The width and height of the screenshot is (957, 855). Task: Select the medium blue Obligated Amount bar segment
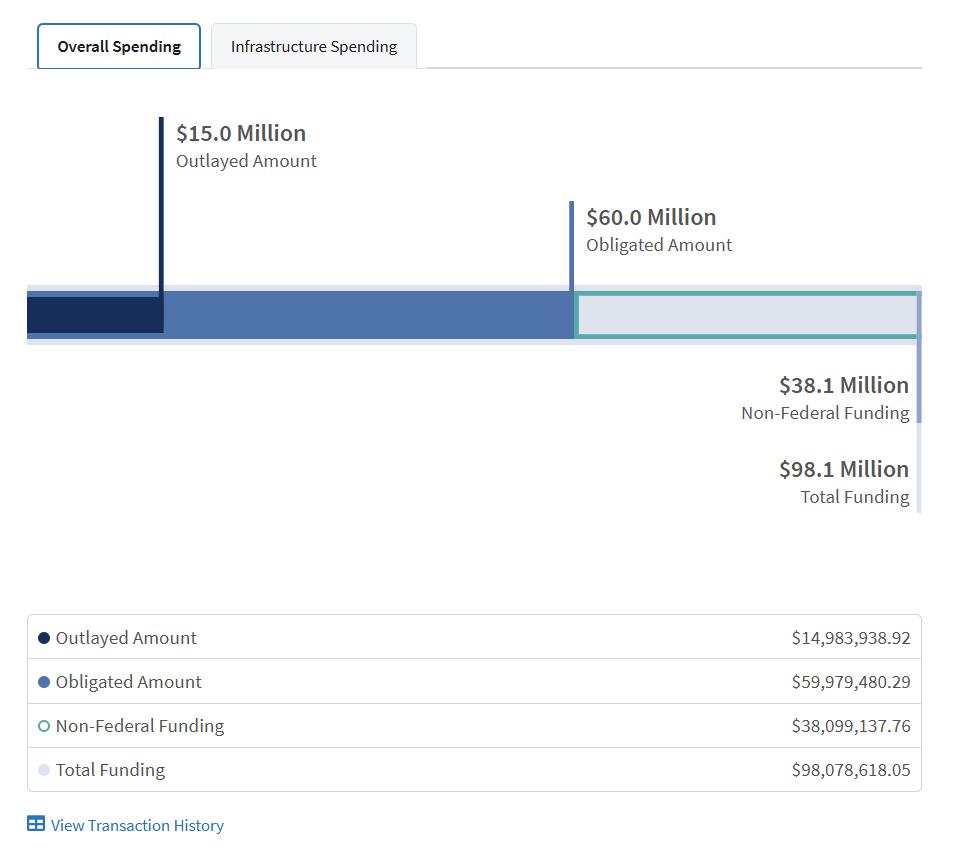[x=368, y=315]
